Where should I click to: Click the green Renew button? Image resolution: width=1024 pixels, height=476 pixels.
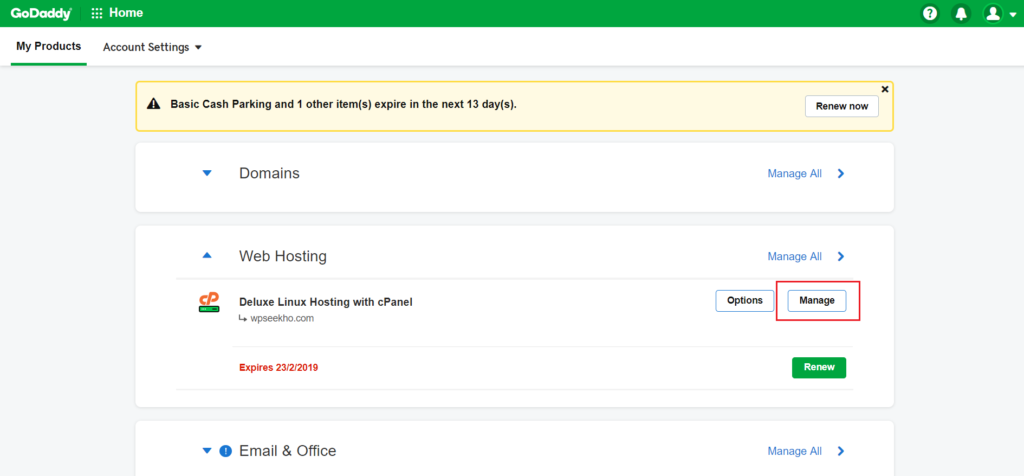point(819,367)
